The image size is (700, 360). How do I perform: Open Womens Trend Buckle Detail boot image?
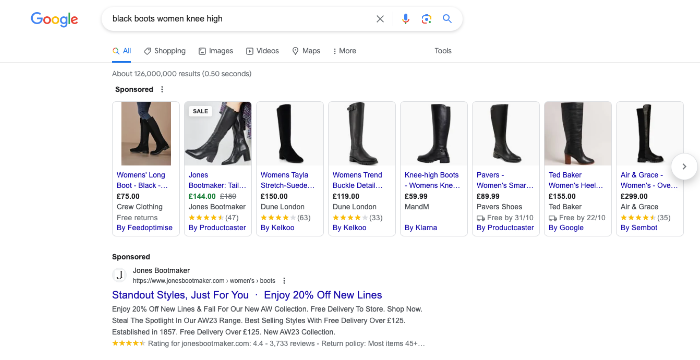pos(362,134)
